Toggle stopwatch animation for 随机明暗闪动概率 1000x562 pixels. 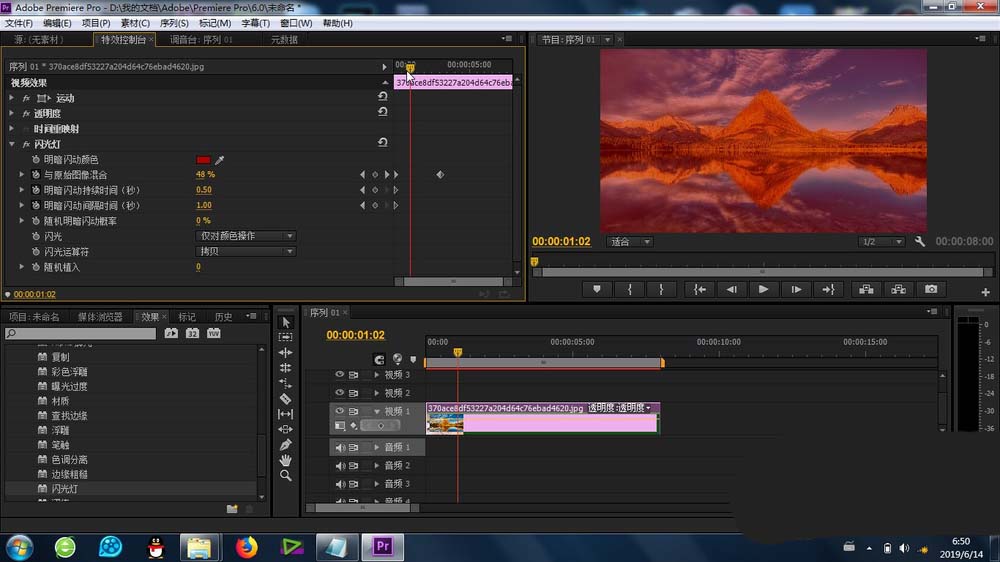pos(36,221)
